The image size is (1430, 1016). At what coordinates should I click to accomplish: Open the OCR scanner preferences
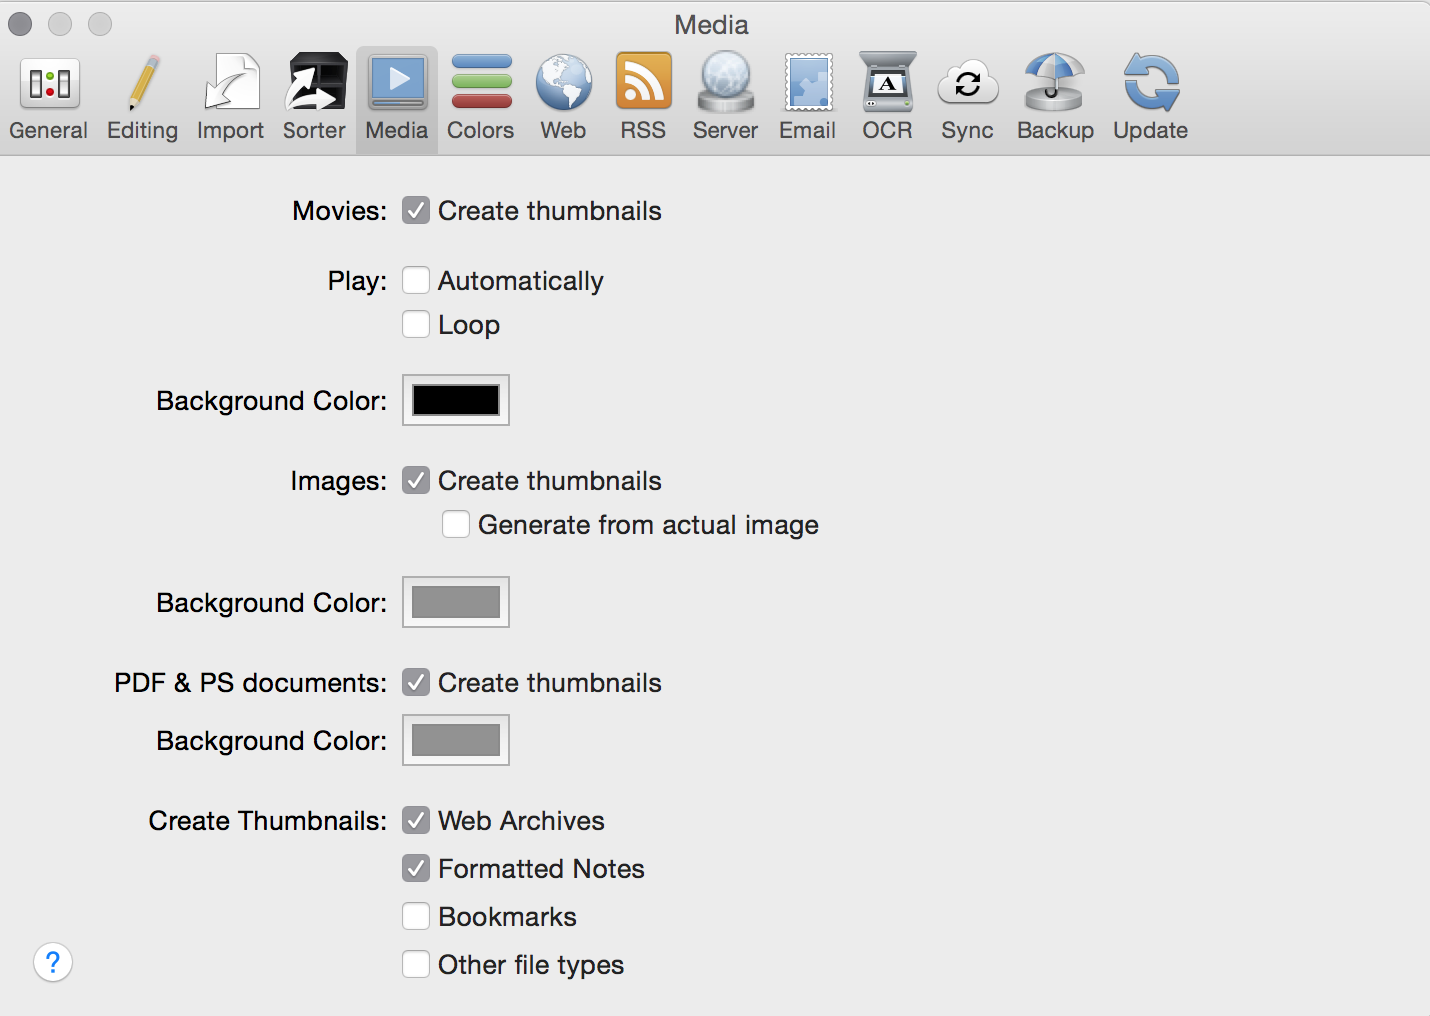(x=888, y=98)
